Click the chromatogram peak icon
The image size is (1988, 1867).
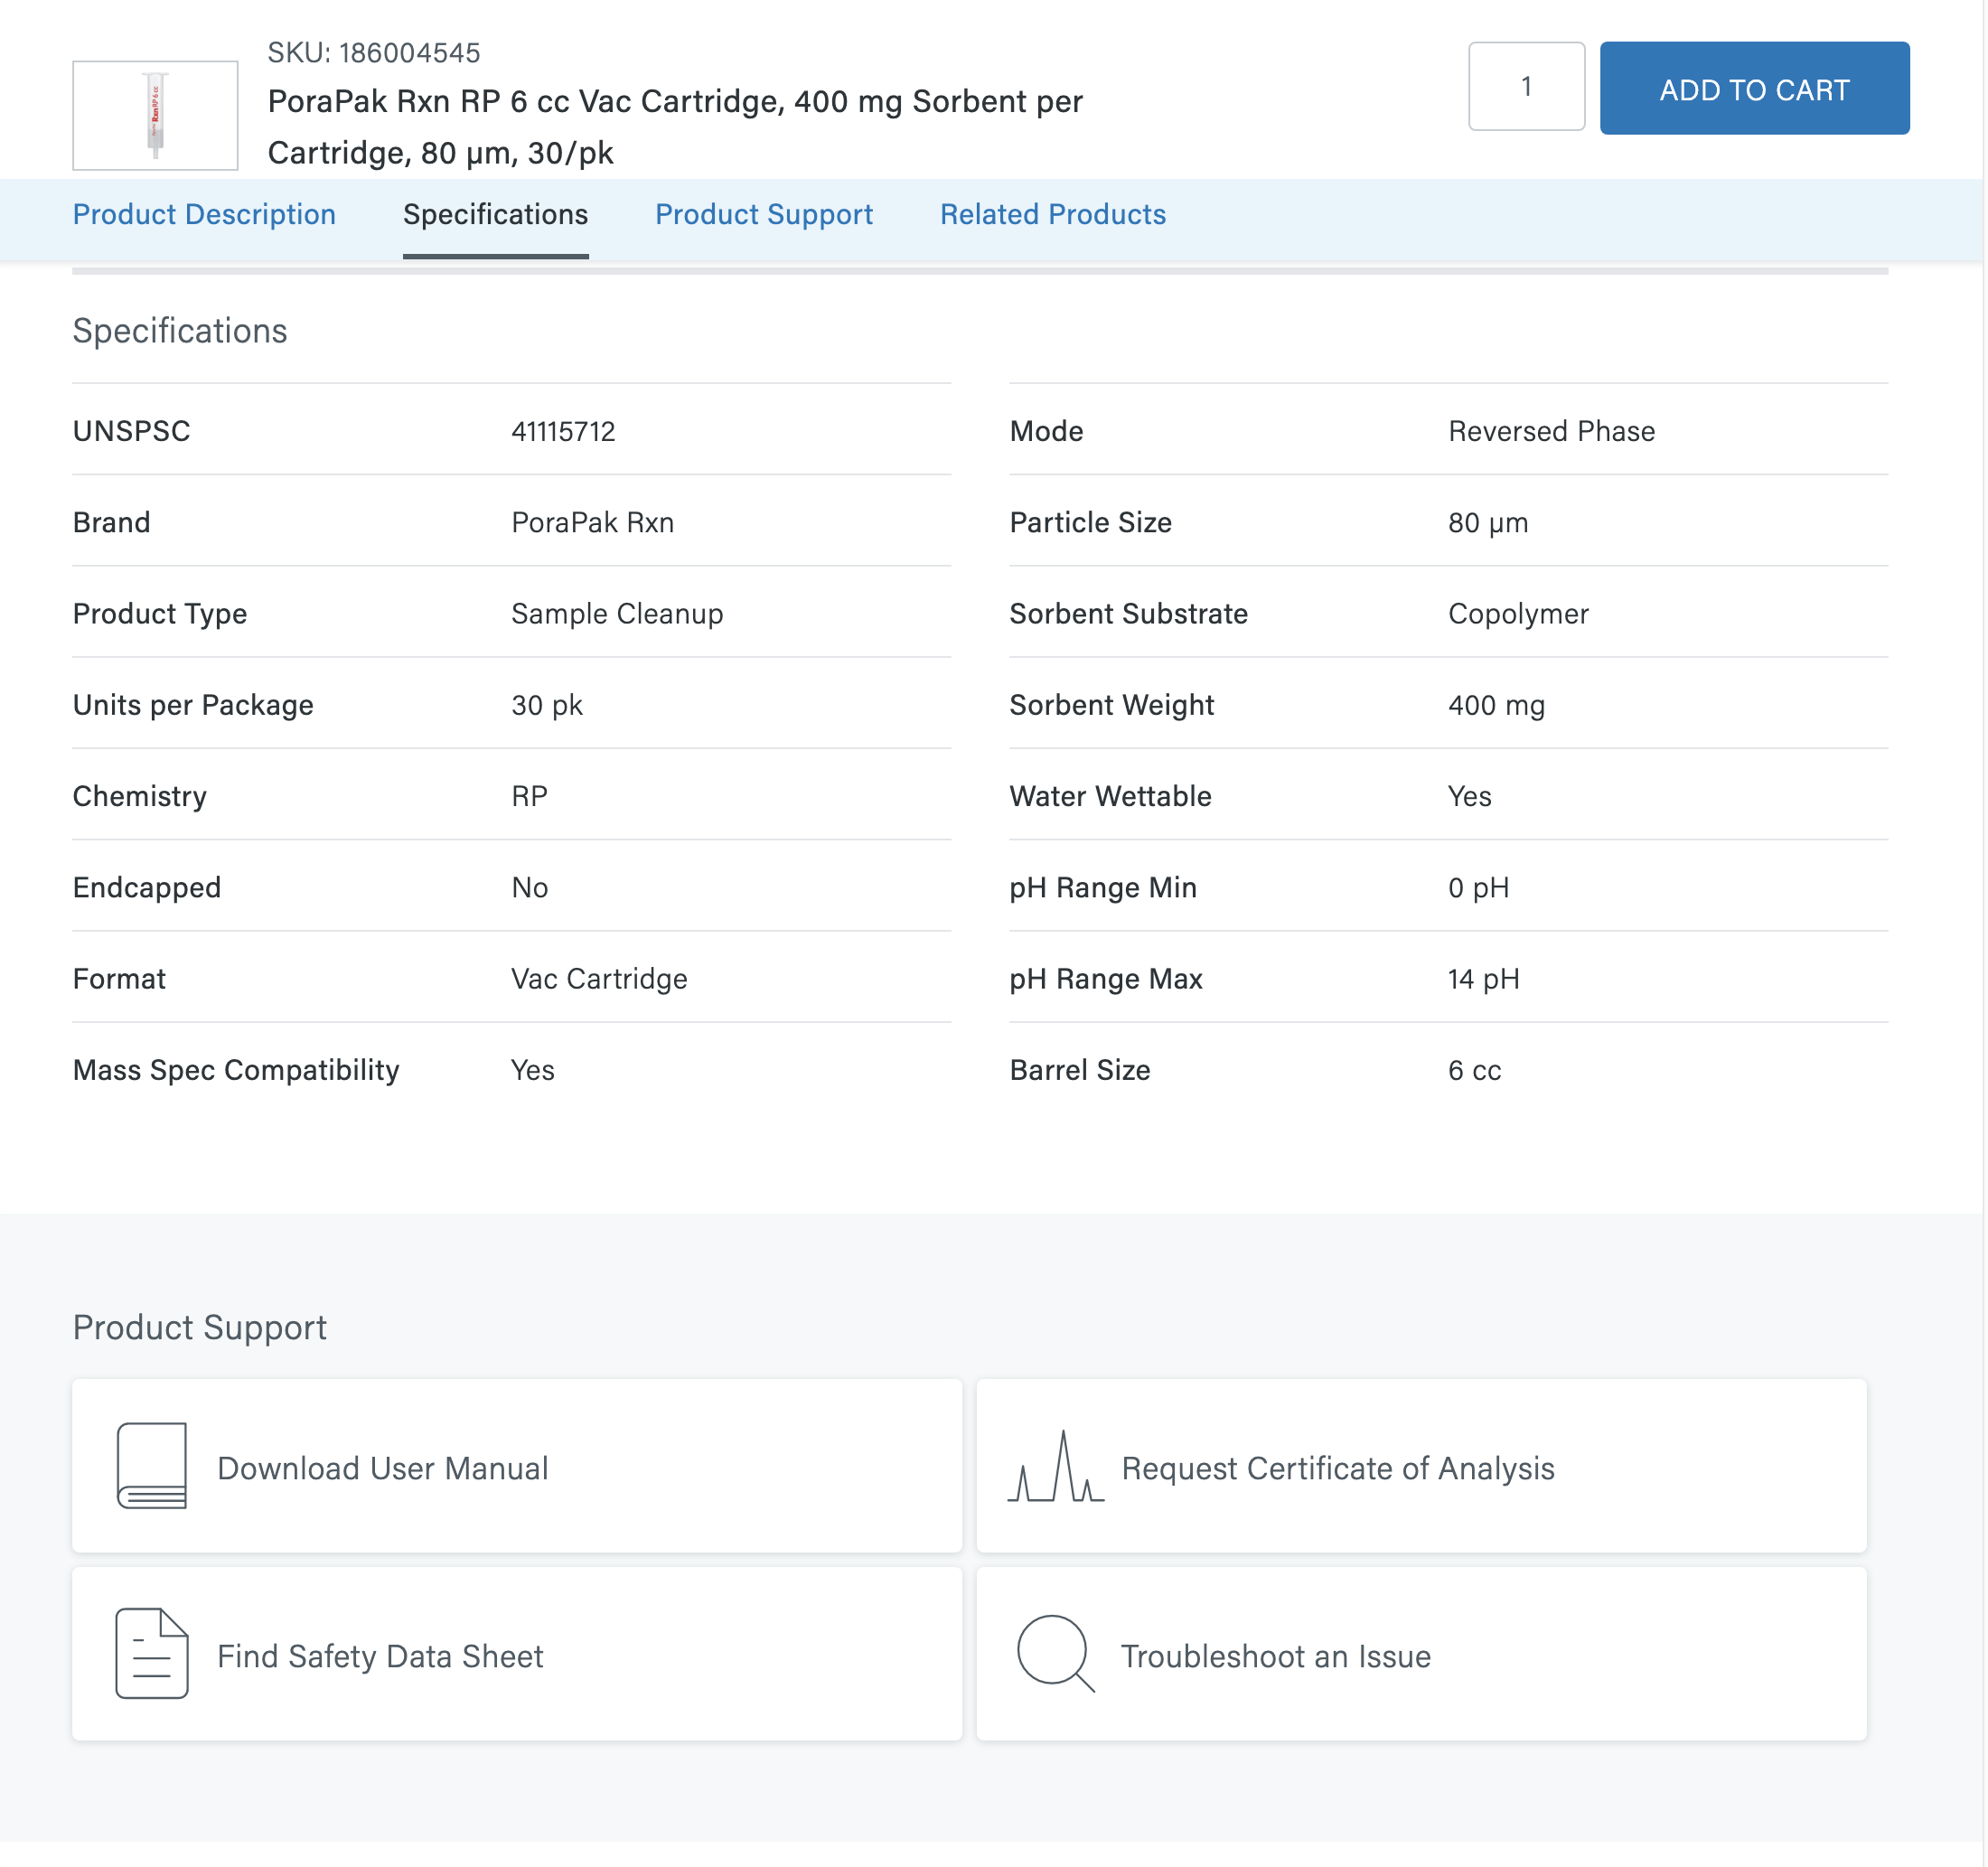point(1055,1467)
